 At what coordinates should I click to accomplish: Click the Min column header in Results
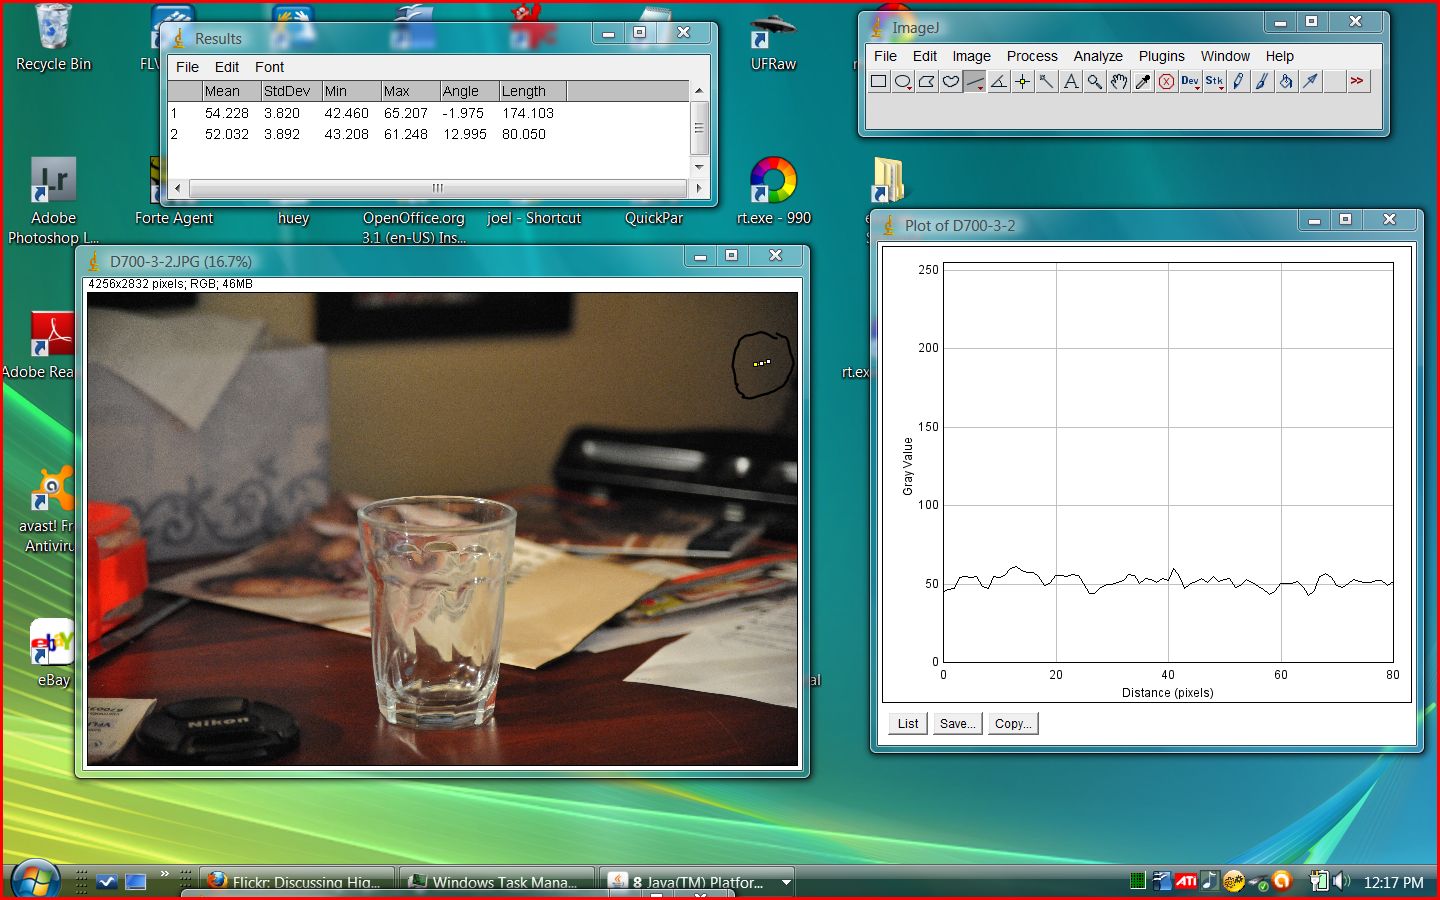(x=351, y=91)
